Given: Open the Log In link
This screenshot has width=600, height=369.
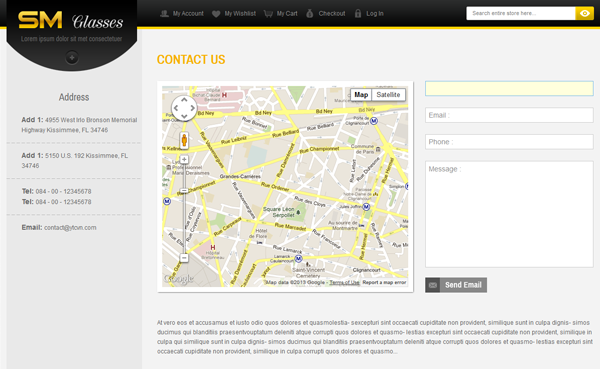Looking at the screenshot, I should (x=375, y=14).
